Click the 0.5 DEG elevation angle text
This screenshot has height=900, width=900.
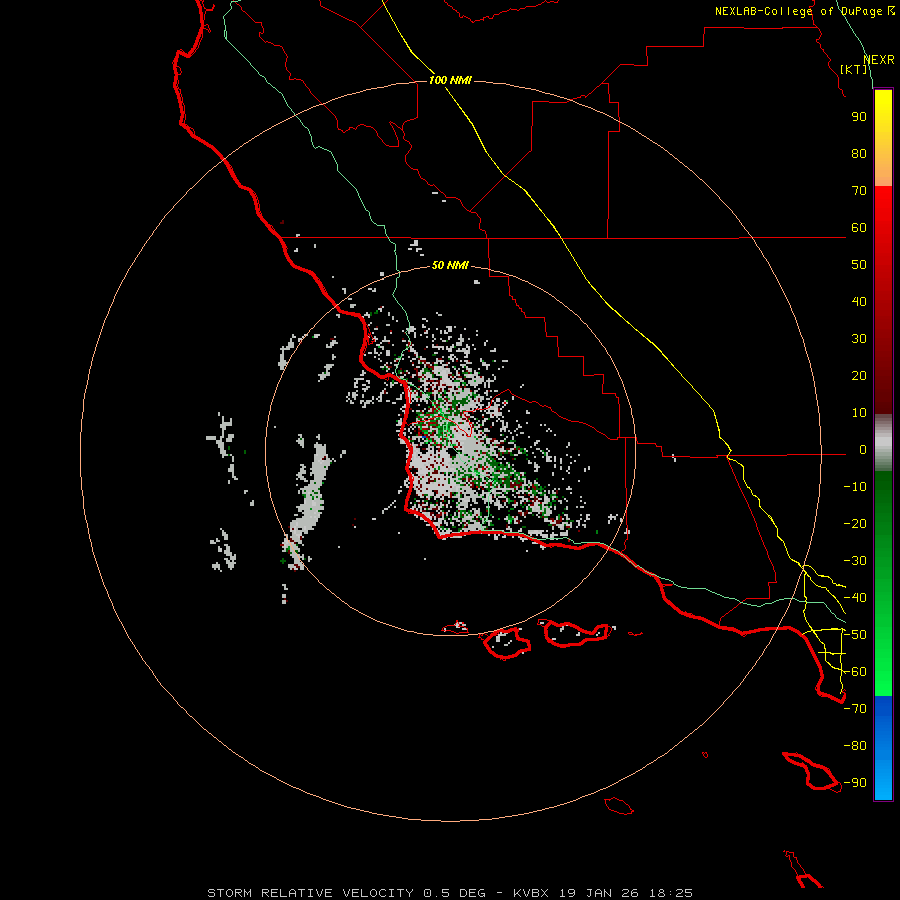click(x=455, y=893)
